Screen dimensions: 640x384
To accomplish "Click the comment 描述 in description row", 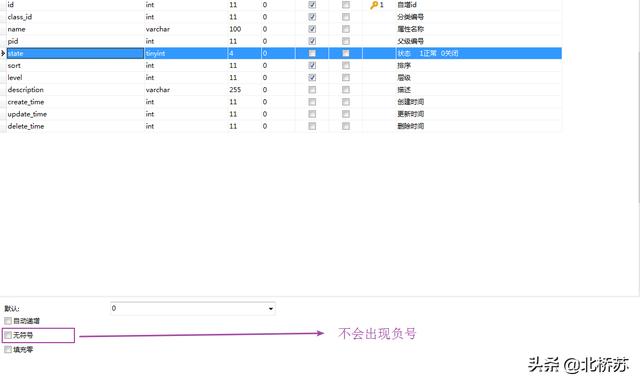I will tap(404, 90).
